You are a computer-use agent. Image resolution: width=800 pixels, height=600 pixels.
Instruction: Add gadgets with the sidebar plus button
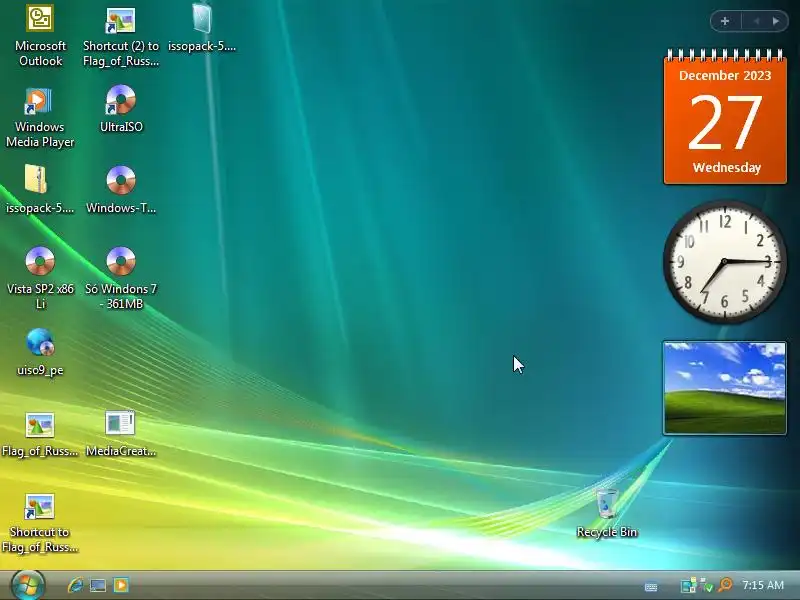[x=725, y=21]
